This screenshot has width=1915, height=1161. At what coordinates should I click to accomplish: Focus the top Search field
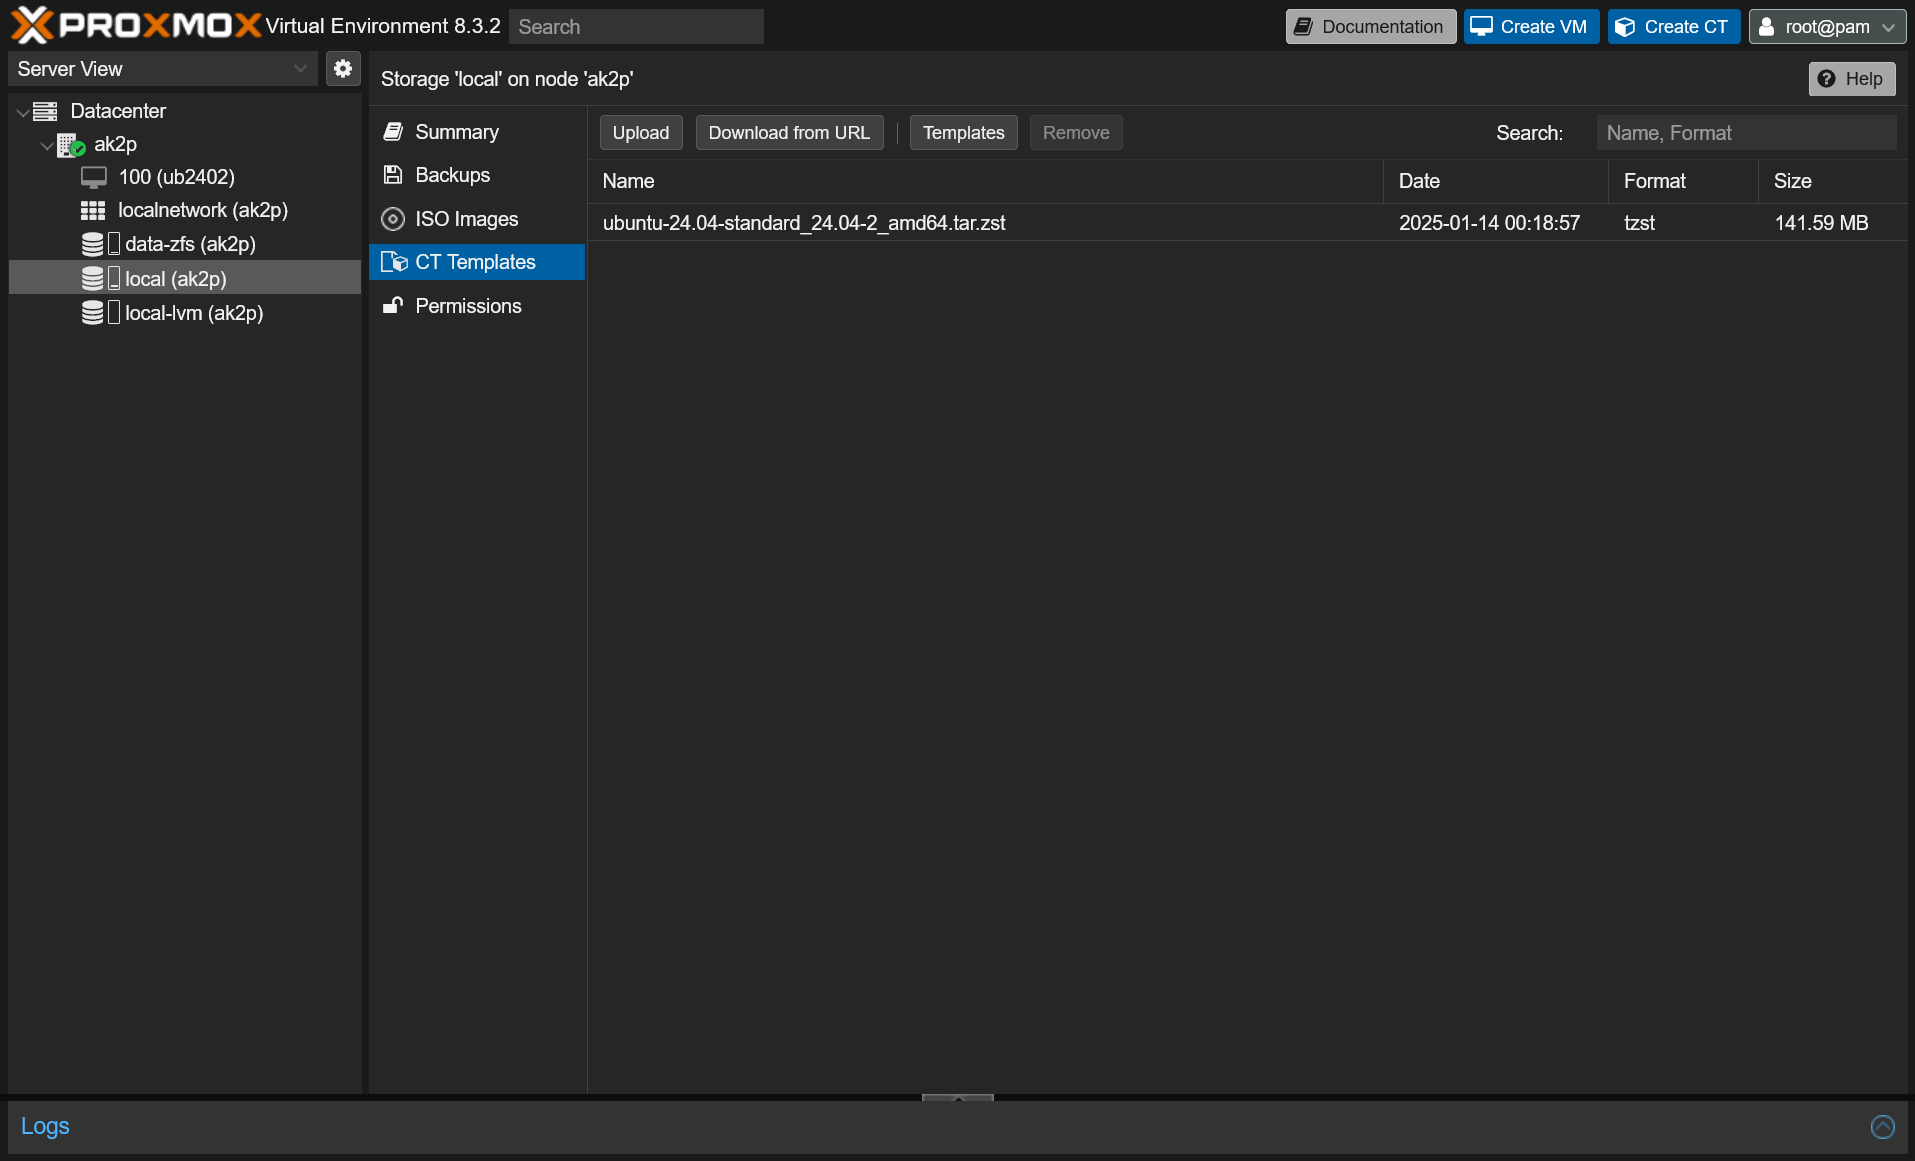pyautogui.click(x=636, y=27)
